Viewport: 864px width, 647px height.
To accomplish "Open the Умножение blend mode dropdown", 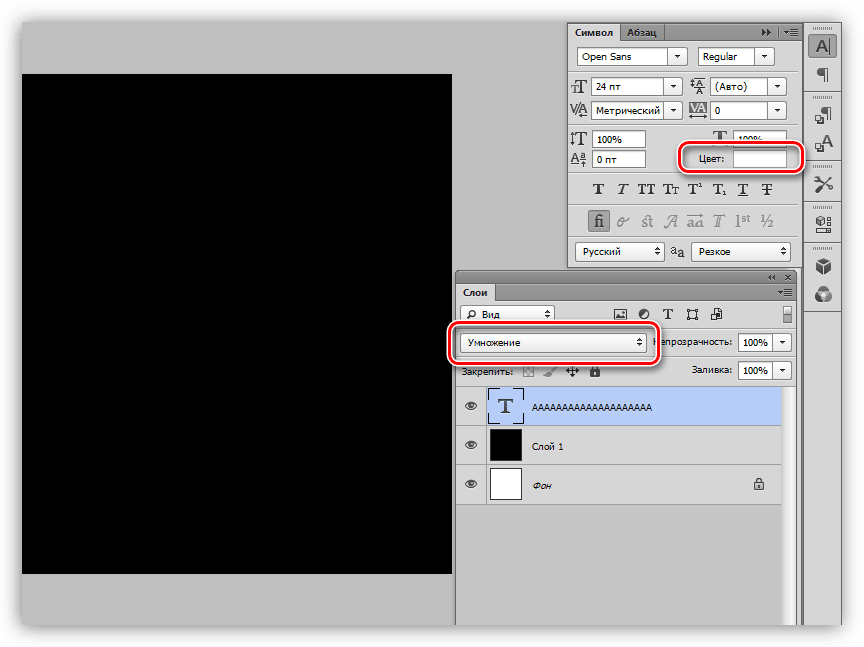I will (553, 342).
